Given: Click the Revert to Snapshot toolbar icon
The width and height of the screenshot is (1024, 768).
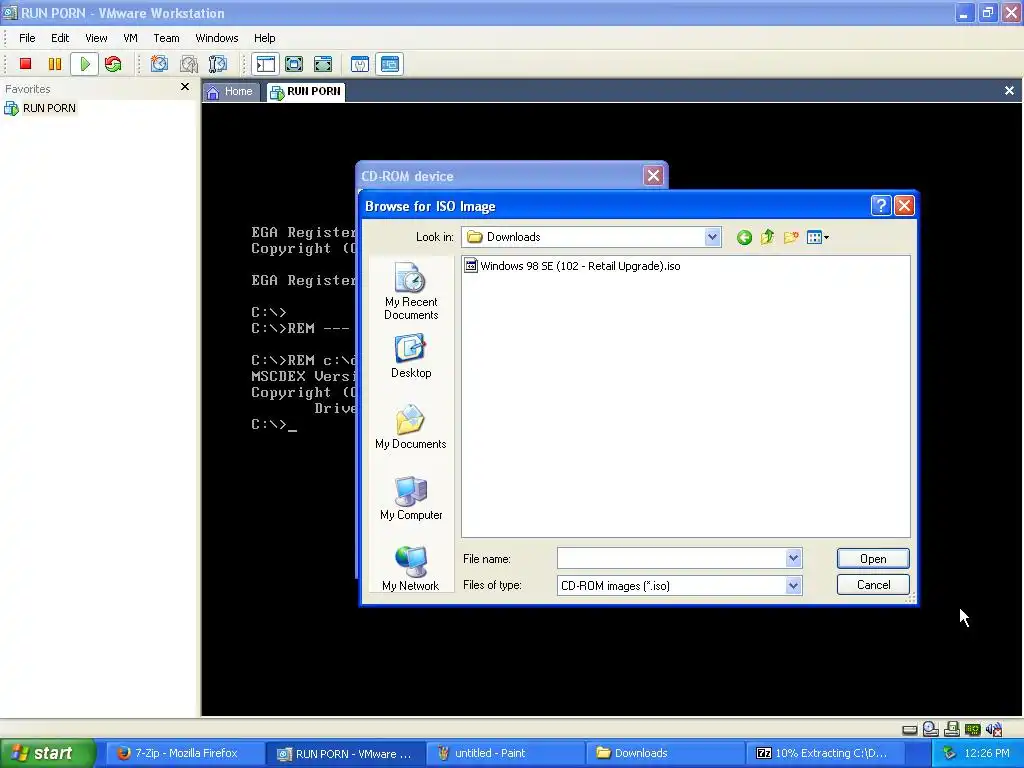Looking at the screenshot, I should tap(189, 63).
